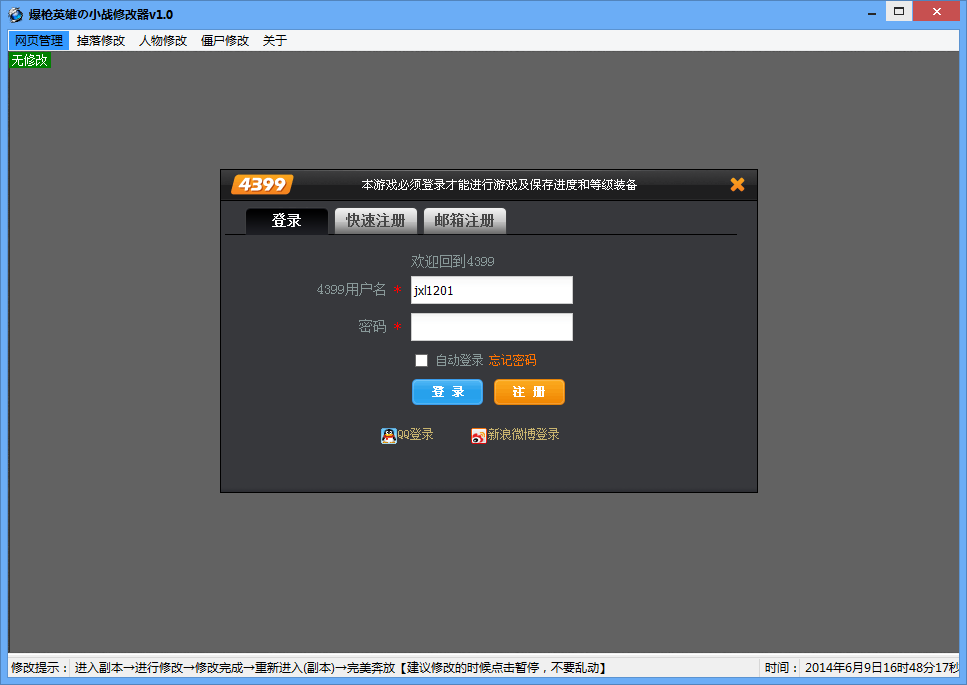Click the orange 4399 logo

coord(262,184)
